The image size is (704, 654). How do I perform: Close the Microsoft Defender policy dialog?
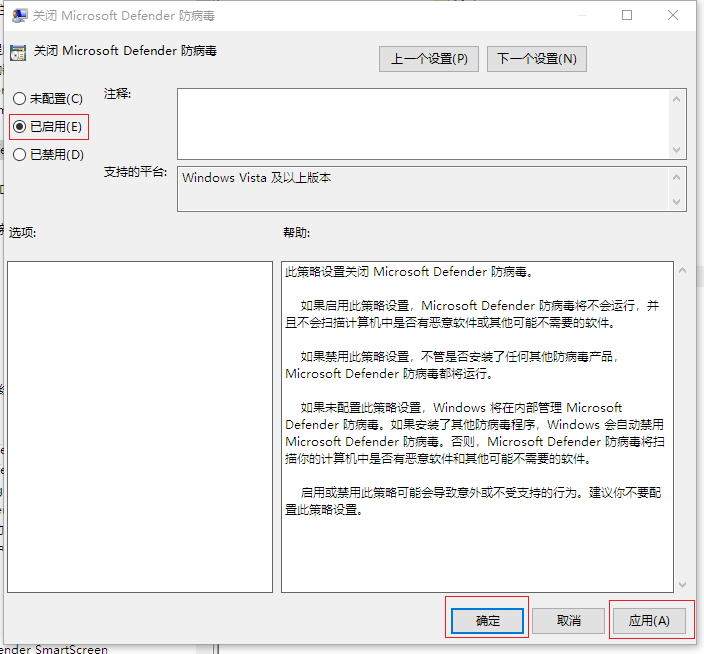pyautogui.click(x=674, y=16)
